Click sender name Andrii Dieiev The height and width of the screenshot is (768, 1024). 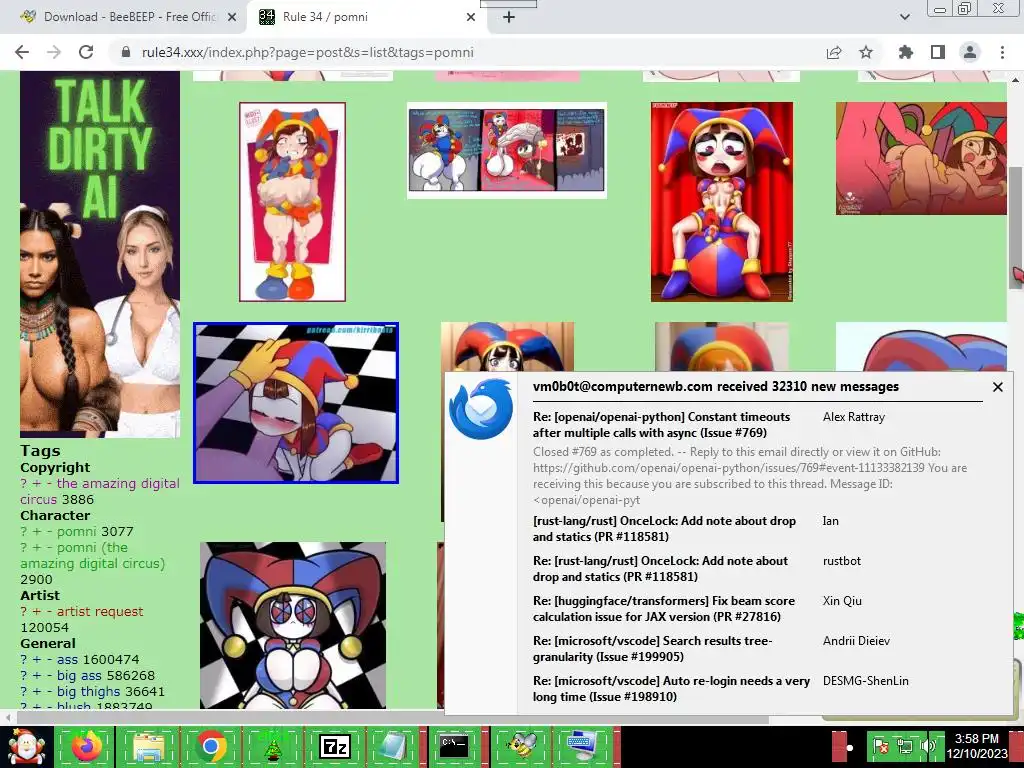point(856,641)
